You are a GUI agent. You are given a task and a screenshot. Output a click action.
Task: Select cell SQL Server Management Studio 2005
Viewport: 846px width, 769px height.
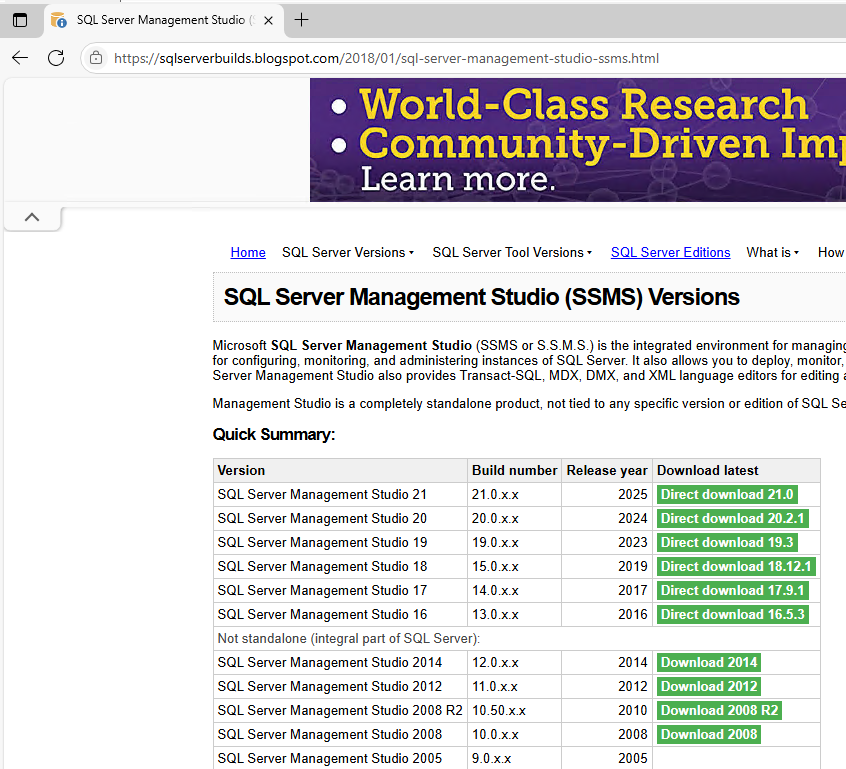[340, 758]
